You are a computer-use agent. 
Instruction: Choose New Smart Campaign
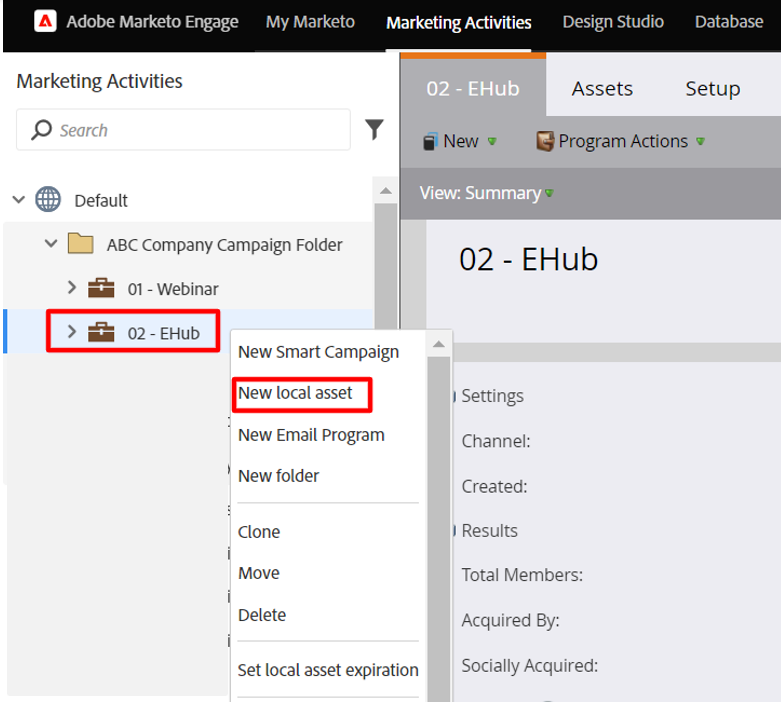(318, 352)
